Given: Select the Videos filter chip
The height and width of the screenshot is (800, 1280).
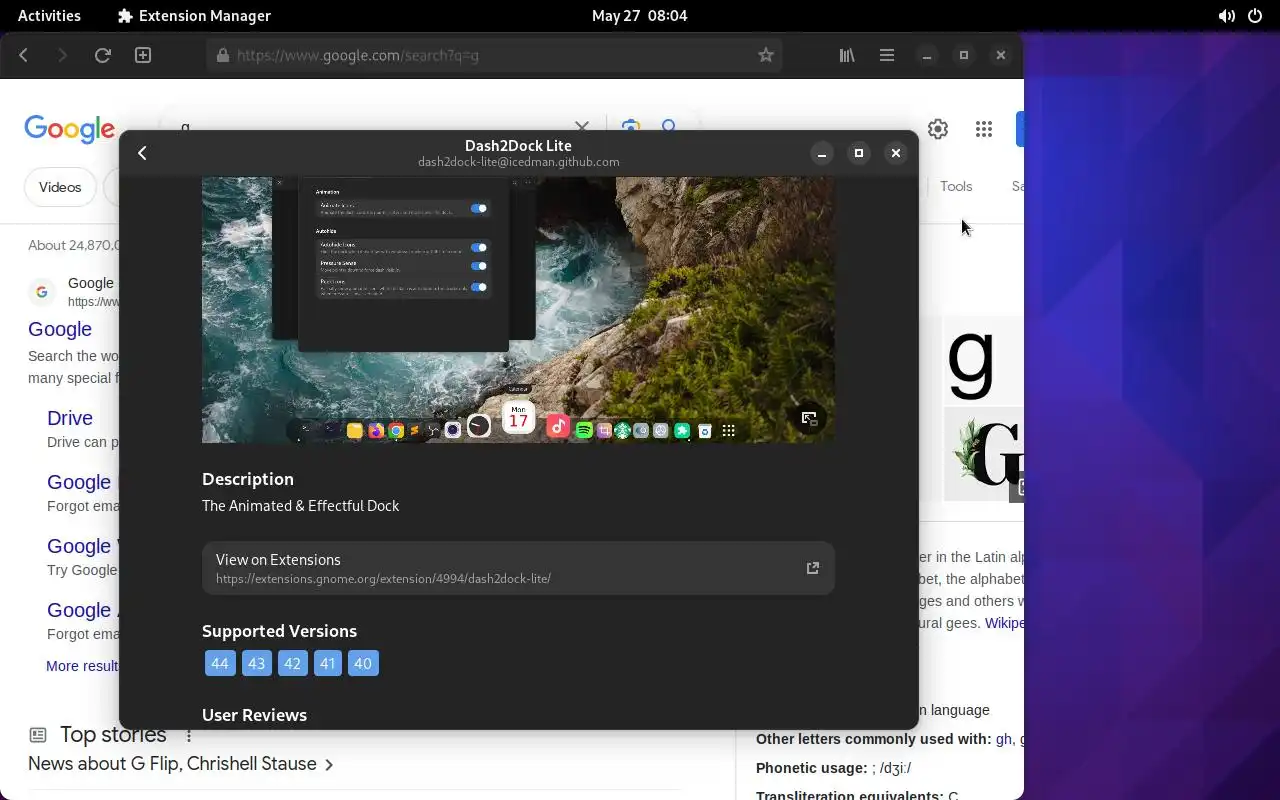Looking at the screenshot, I should point(60,187).
